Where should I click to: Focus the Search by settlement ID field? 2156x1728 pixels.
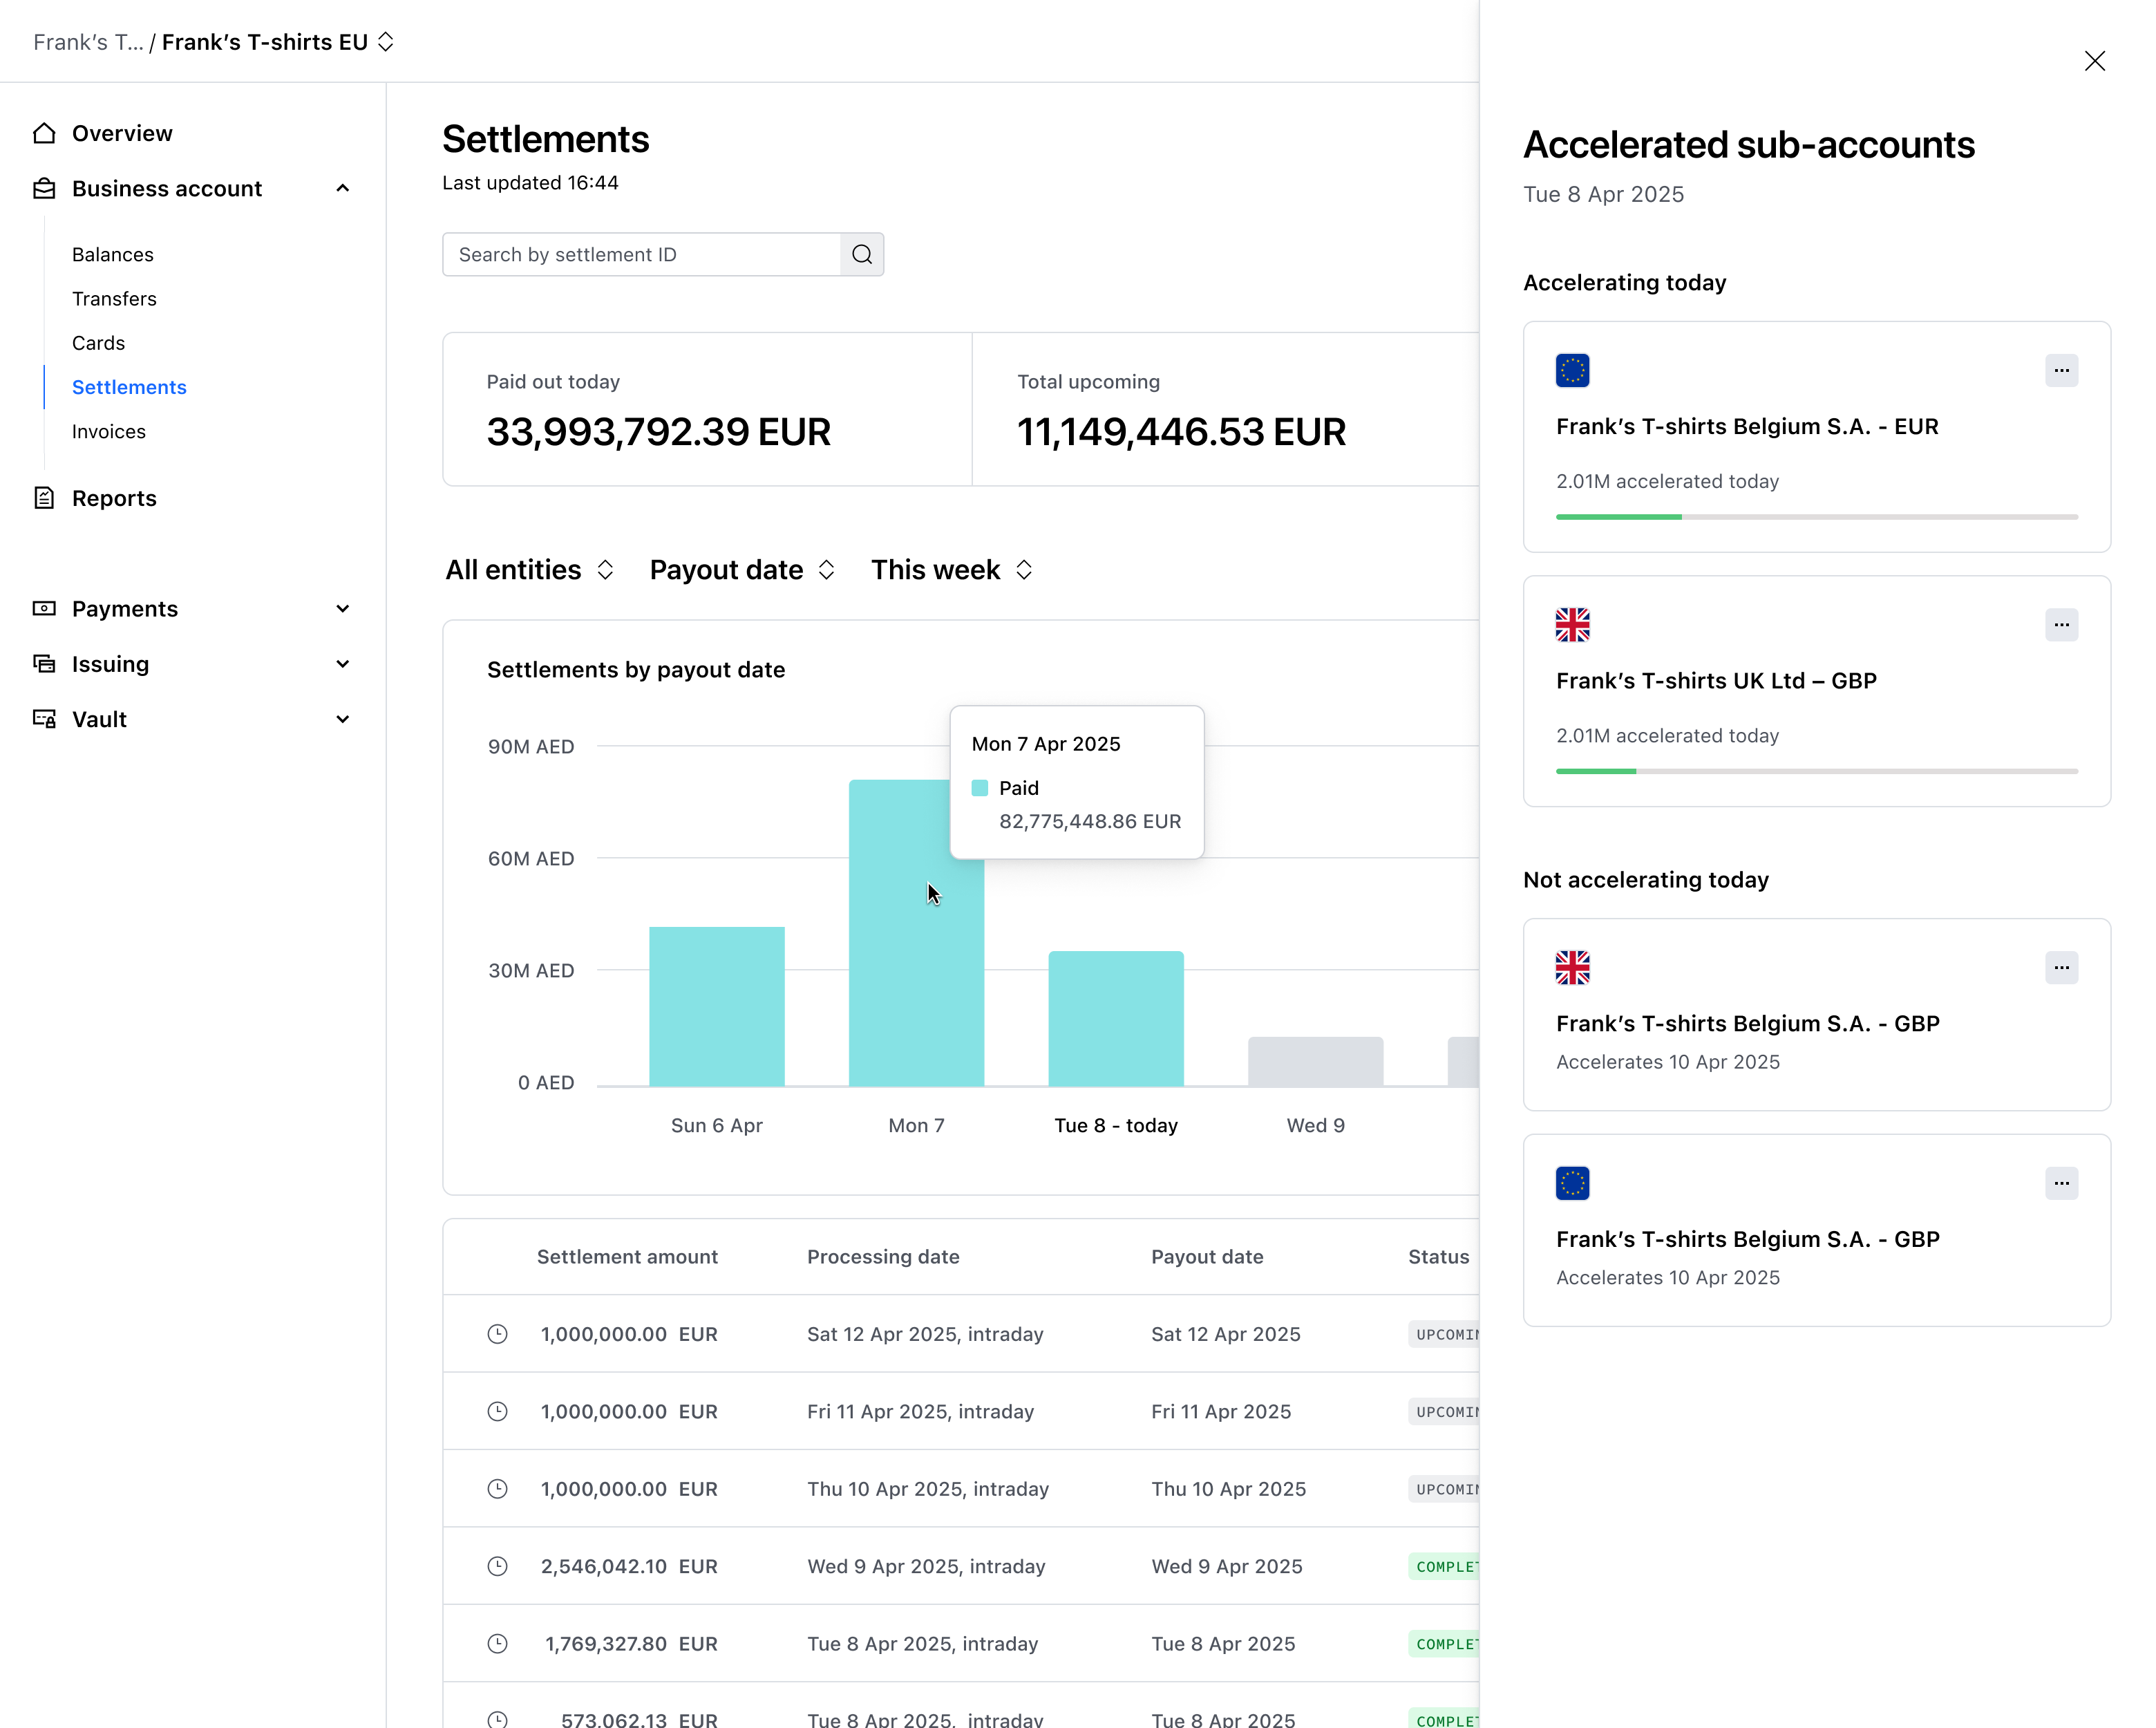(x=642, y=255)
